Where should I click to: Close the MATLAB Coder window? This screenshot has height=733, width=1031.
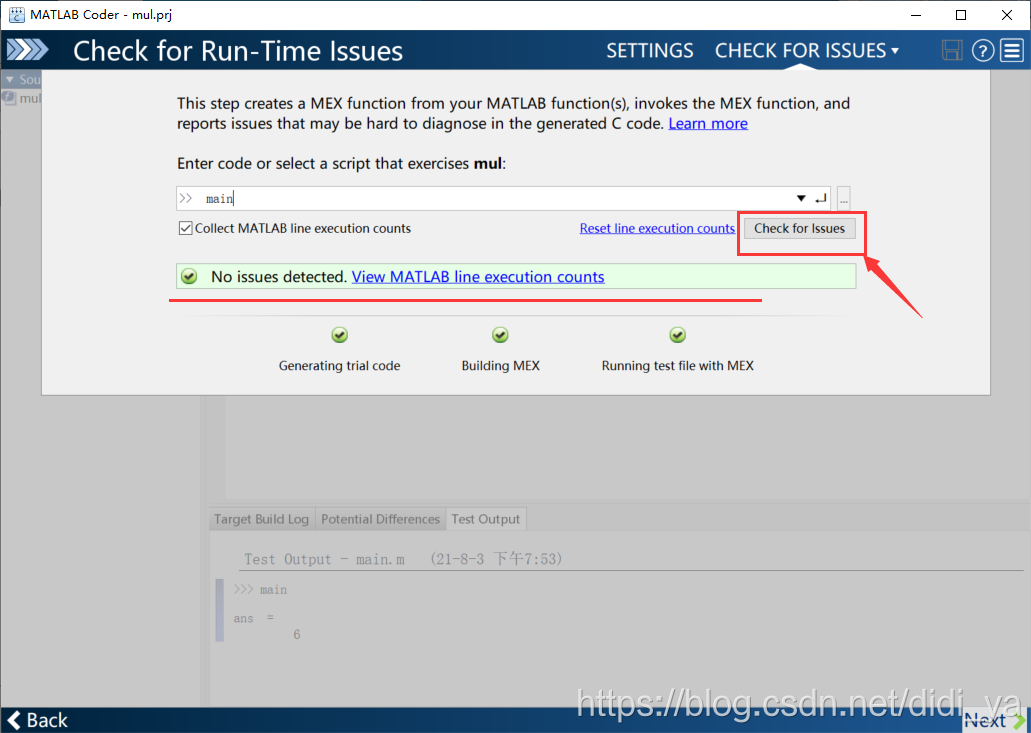(x=1007, y=14)
